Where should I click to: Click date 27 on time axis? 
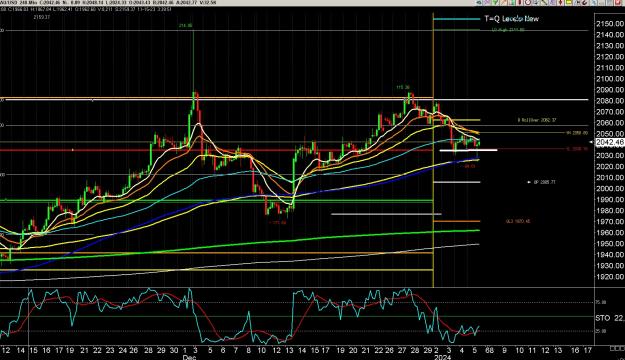point(402,350)
